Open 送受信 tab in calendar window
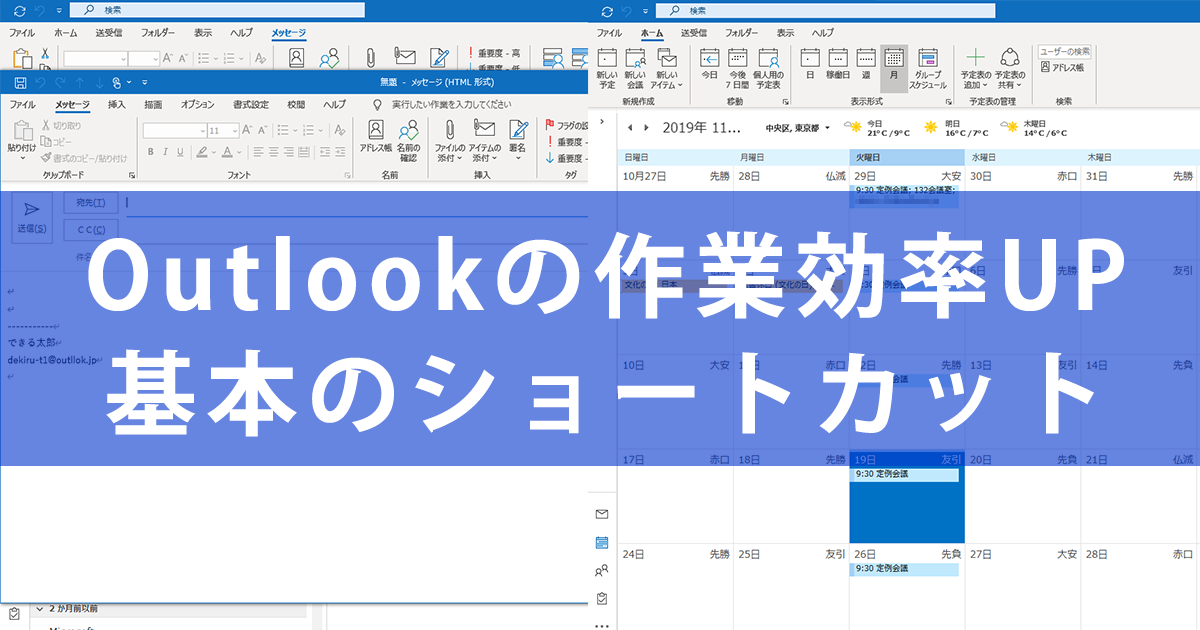The height and width of the screenshot is (630, 1200). 693,32
